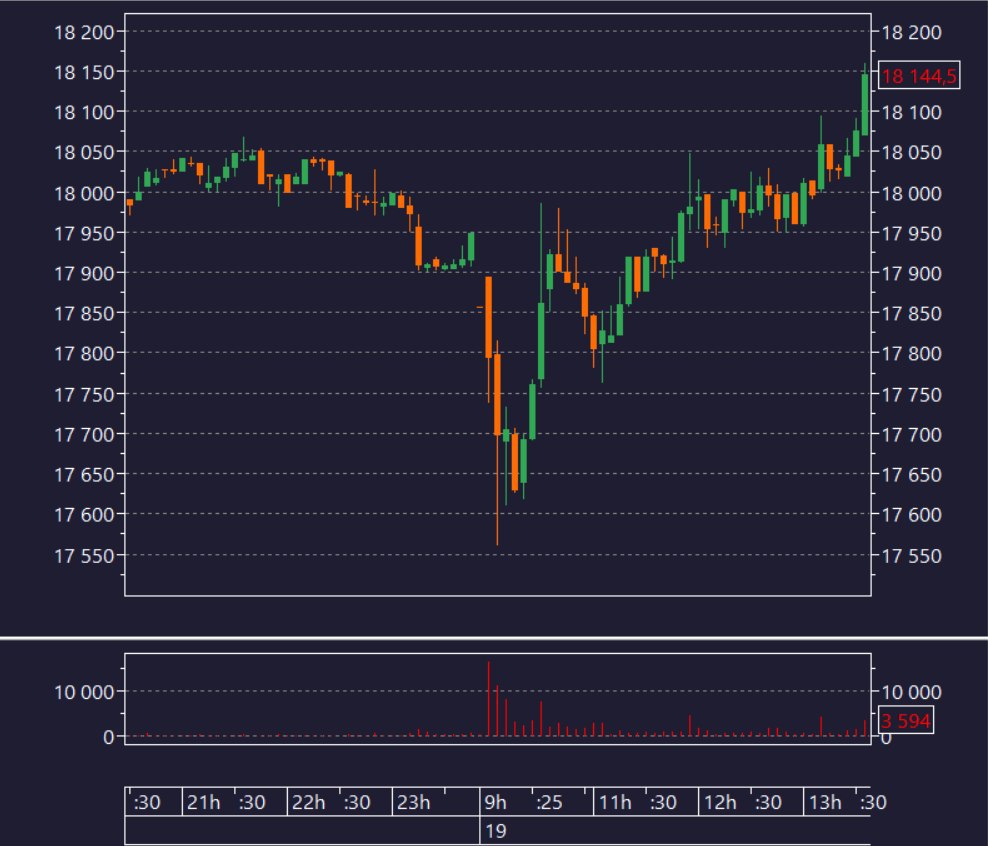The image size is (988, 846).
Task: Click 17 650 on the right price axis
Action: [910, 474]
